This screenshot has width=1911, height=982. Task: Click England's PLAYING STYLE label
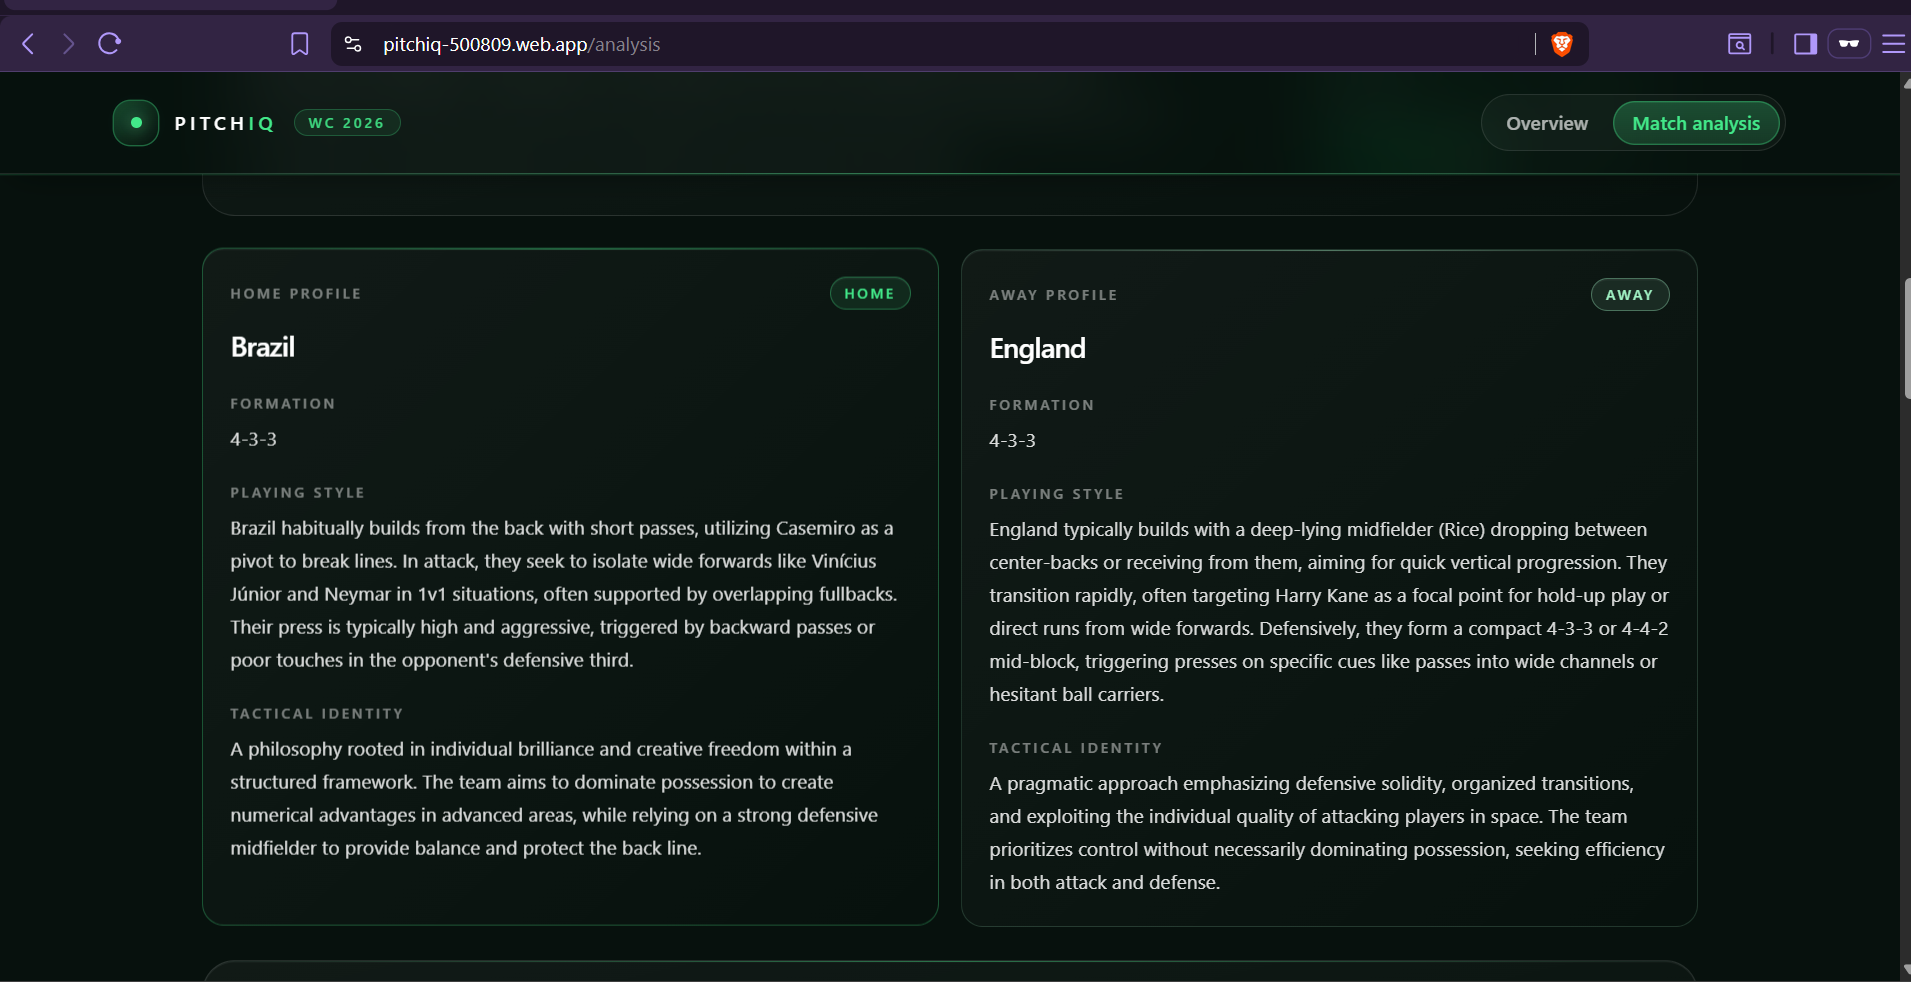click(x=1057, y=494)
